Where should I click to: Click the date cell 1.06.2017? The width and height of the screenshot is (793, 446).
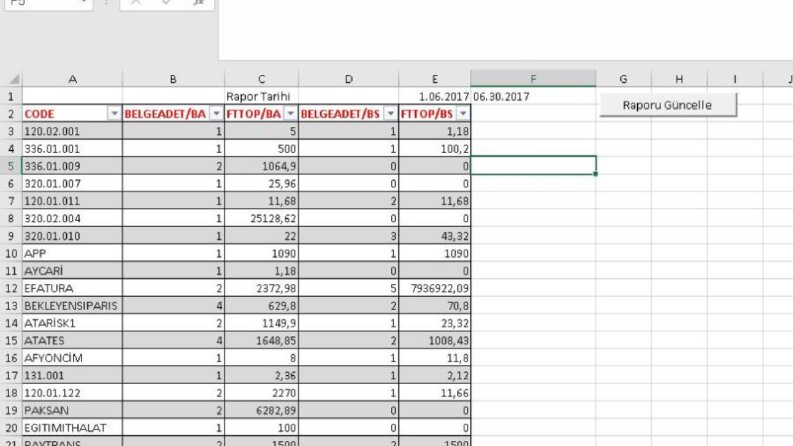434,96
